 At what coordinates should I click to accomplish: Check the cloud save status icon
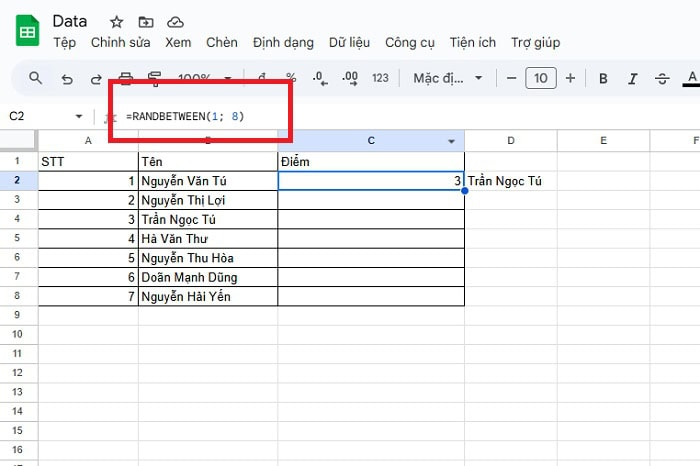[175, 21]
